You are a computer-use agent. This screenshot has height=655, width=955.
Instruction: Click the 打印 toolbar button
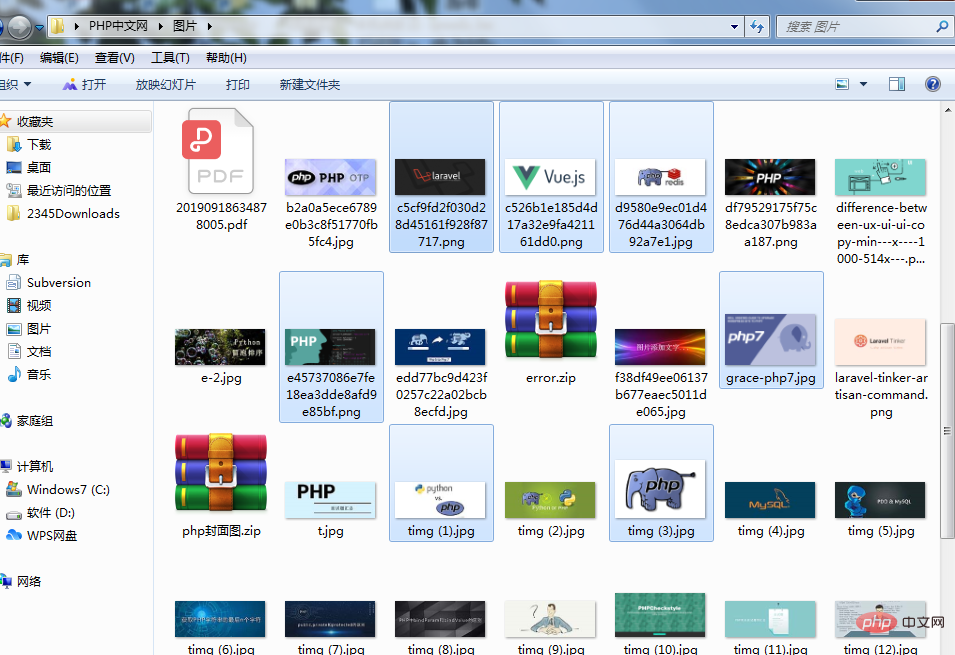[x=238, y=85]
